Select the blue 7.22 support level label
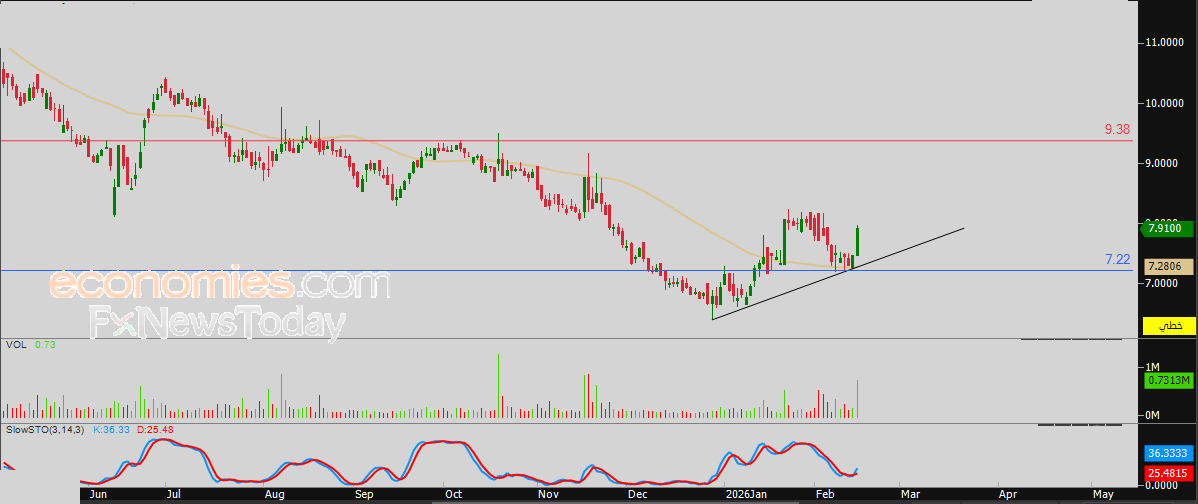Image resolution: width=1198 pixels, height=504 pixels. click(x=1117, y=259)
